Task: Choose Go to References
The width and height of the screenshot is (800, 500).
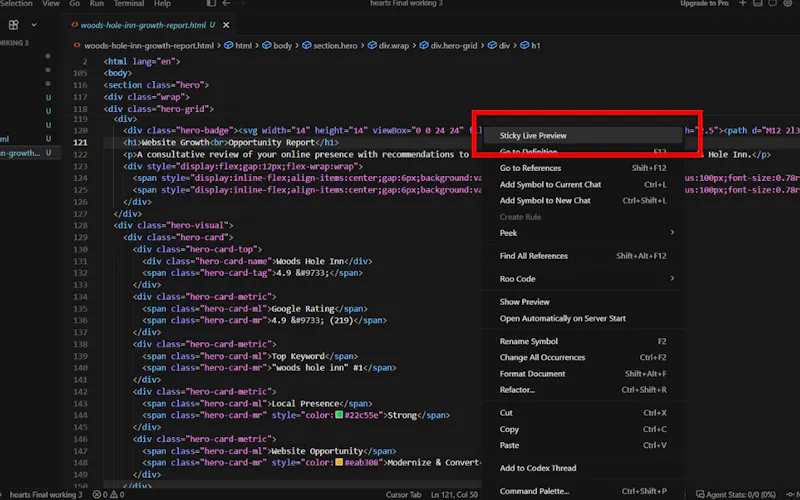Action: [x=583, y=168]
